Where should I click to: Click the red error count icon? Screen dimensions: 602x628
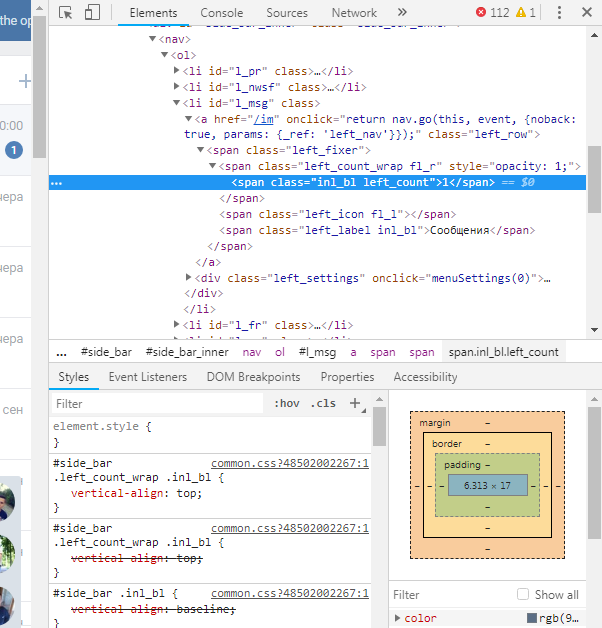point(482,13)
